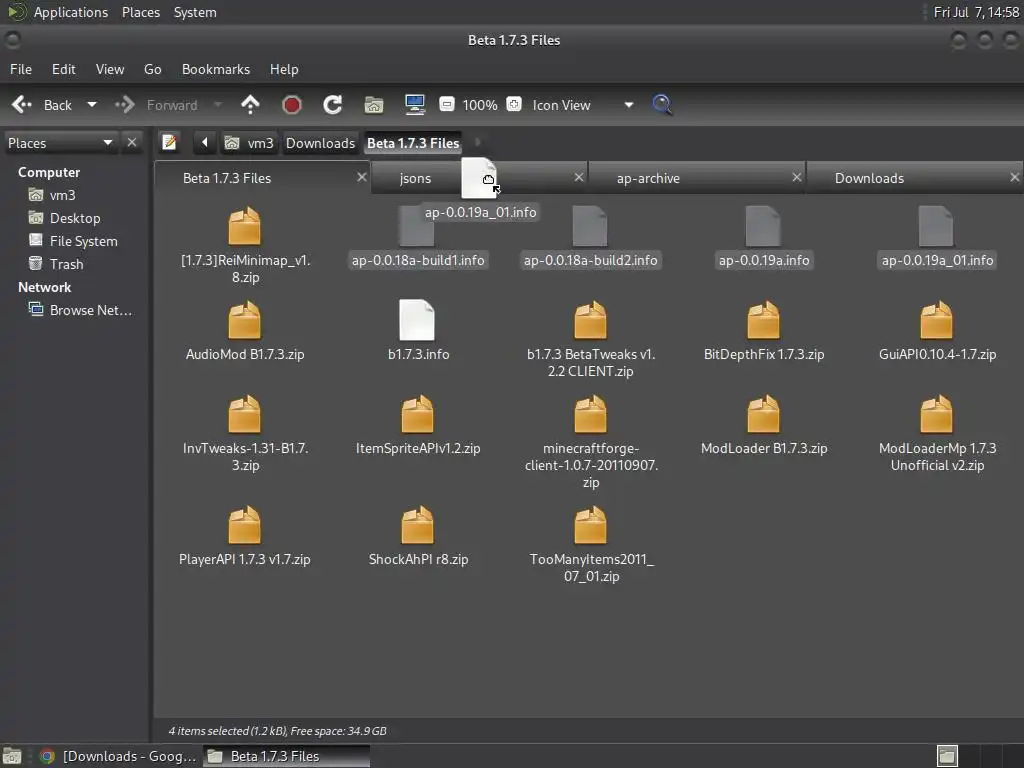Click the panel clock Fri Jul 7

pos(976,12)
